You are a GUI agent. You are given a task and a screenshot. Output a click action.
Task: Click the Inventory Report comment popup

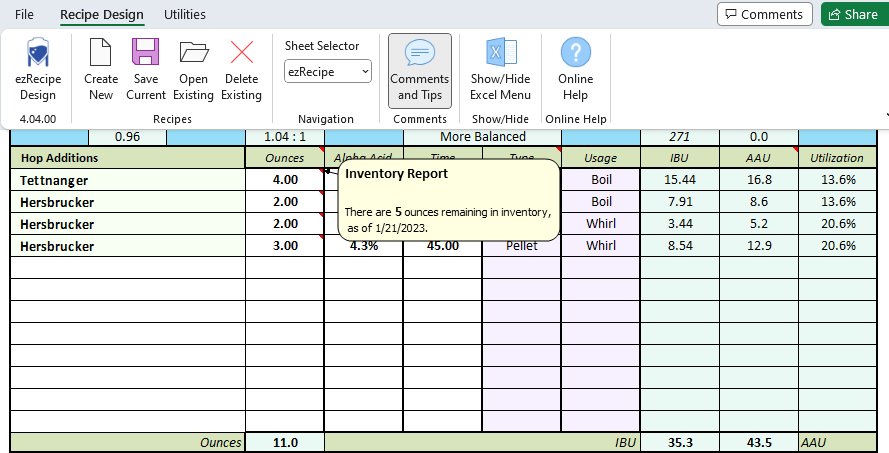(448, 200)
